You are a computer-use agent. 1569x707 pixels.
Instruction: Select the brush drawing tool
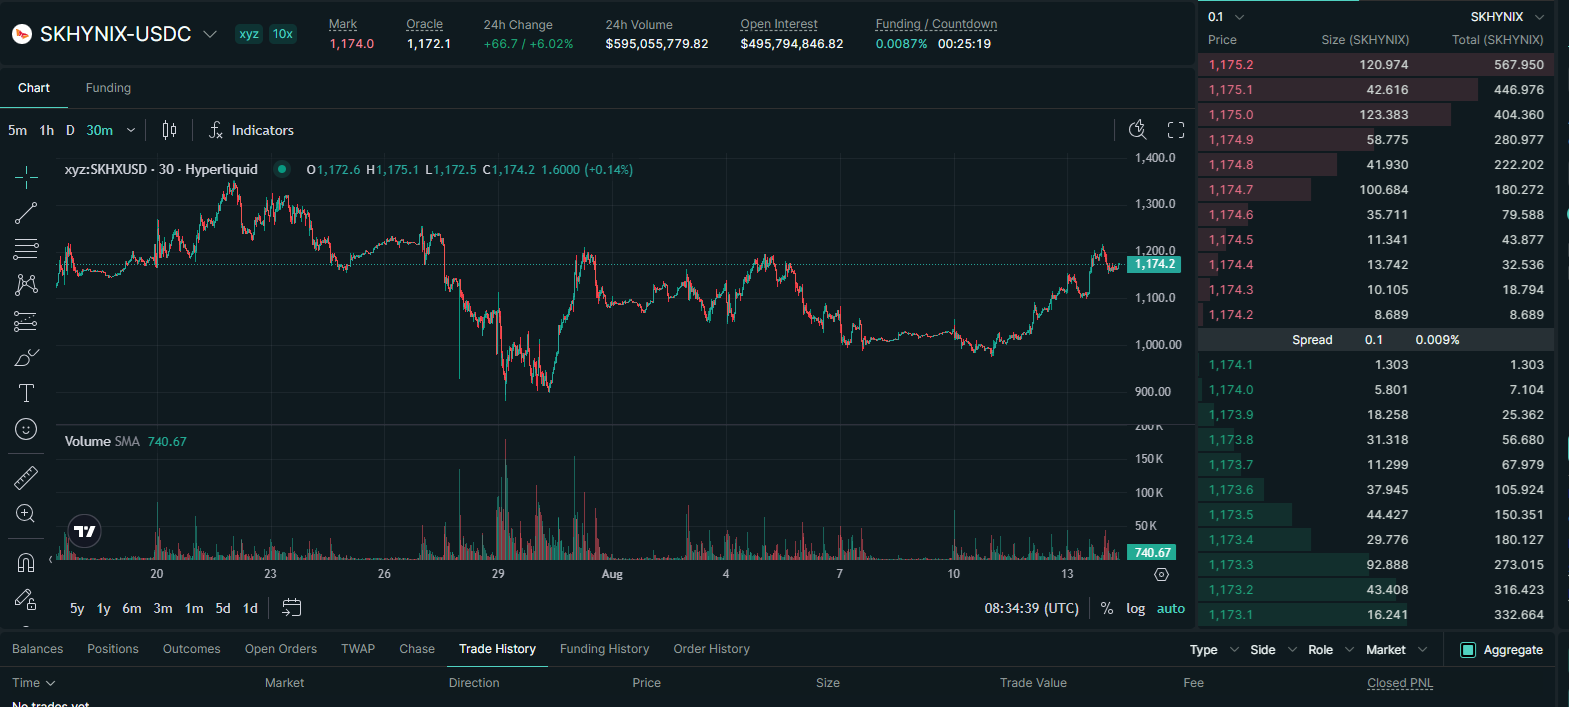point(26,358)
